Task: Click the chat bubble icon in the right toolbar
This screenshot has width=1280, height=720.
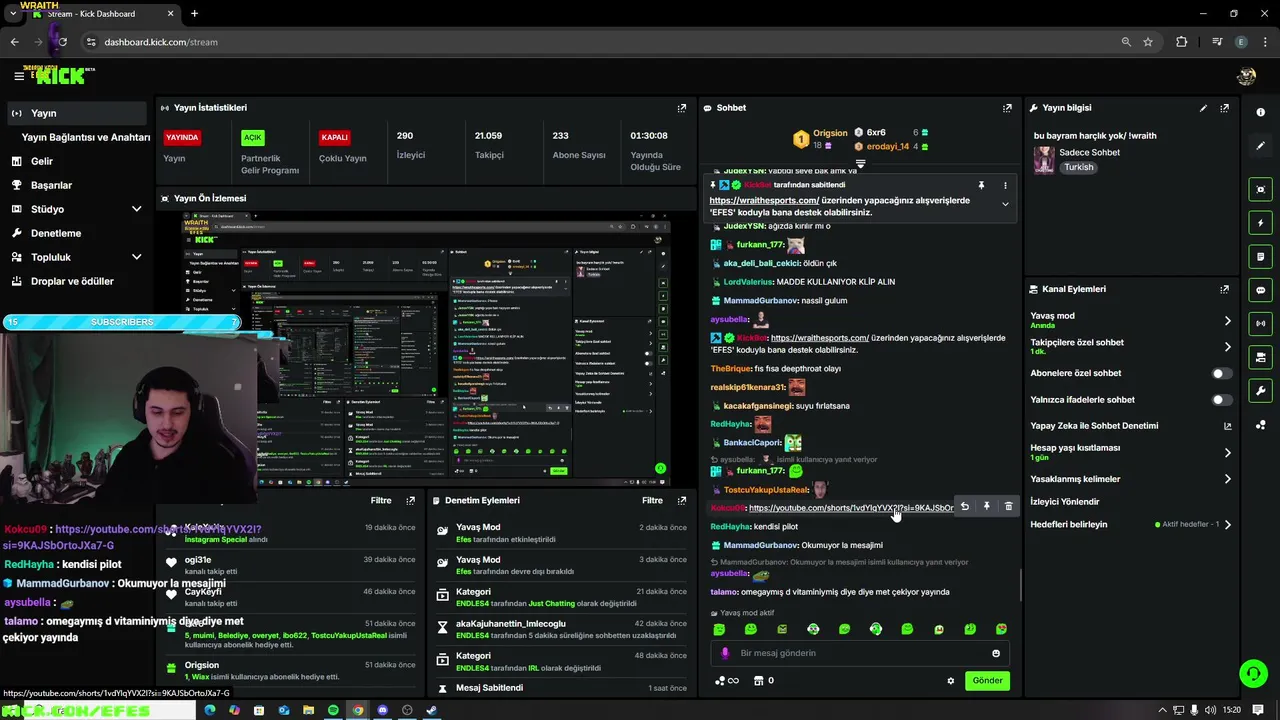Action: tap(1260, 290)
